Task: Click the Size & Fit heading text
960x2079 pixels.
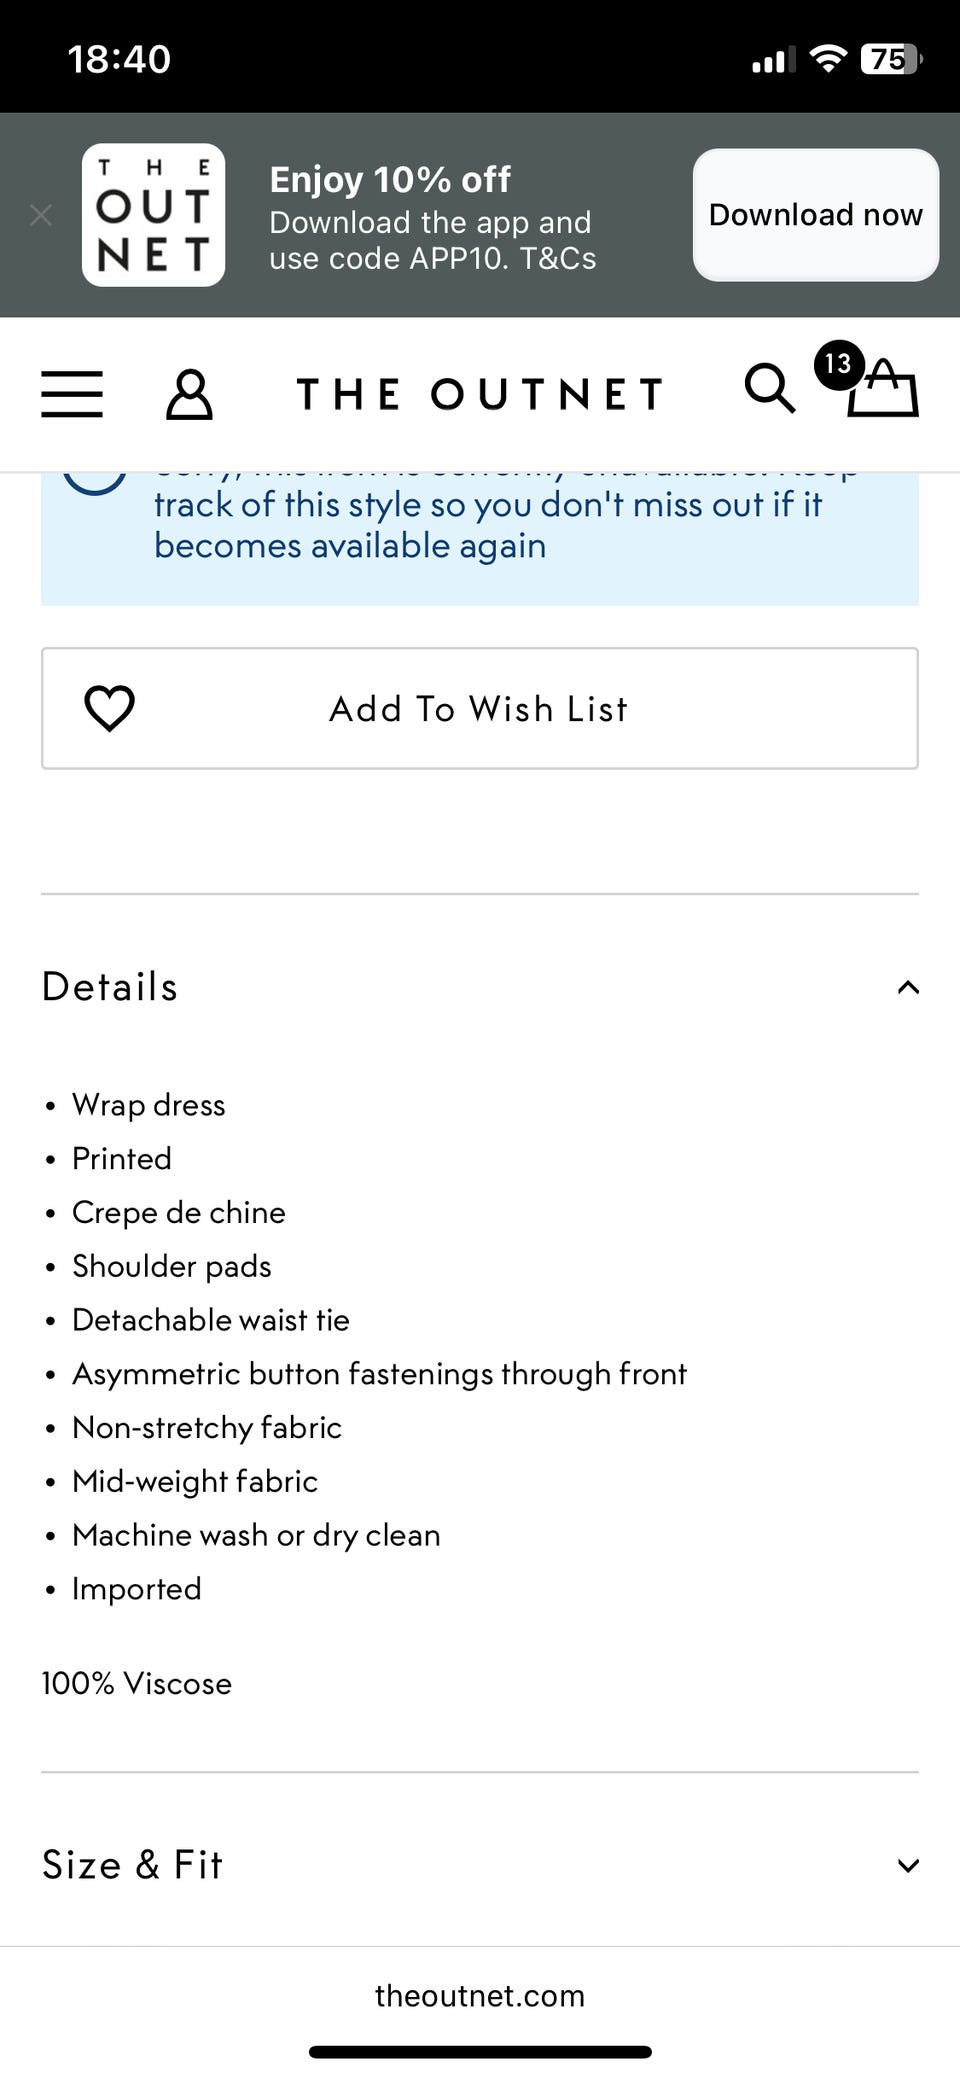Action: (x=132, y=1865)
